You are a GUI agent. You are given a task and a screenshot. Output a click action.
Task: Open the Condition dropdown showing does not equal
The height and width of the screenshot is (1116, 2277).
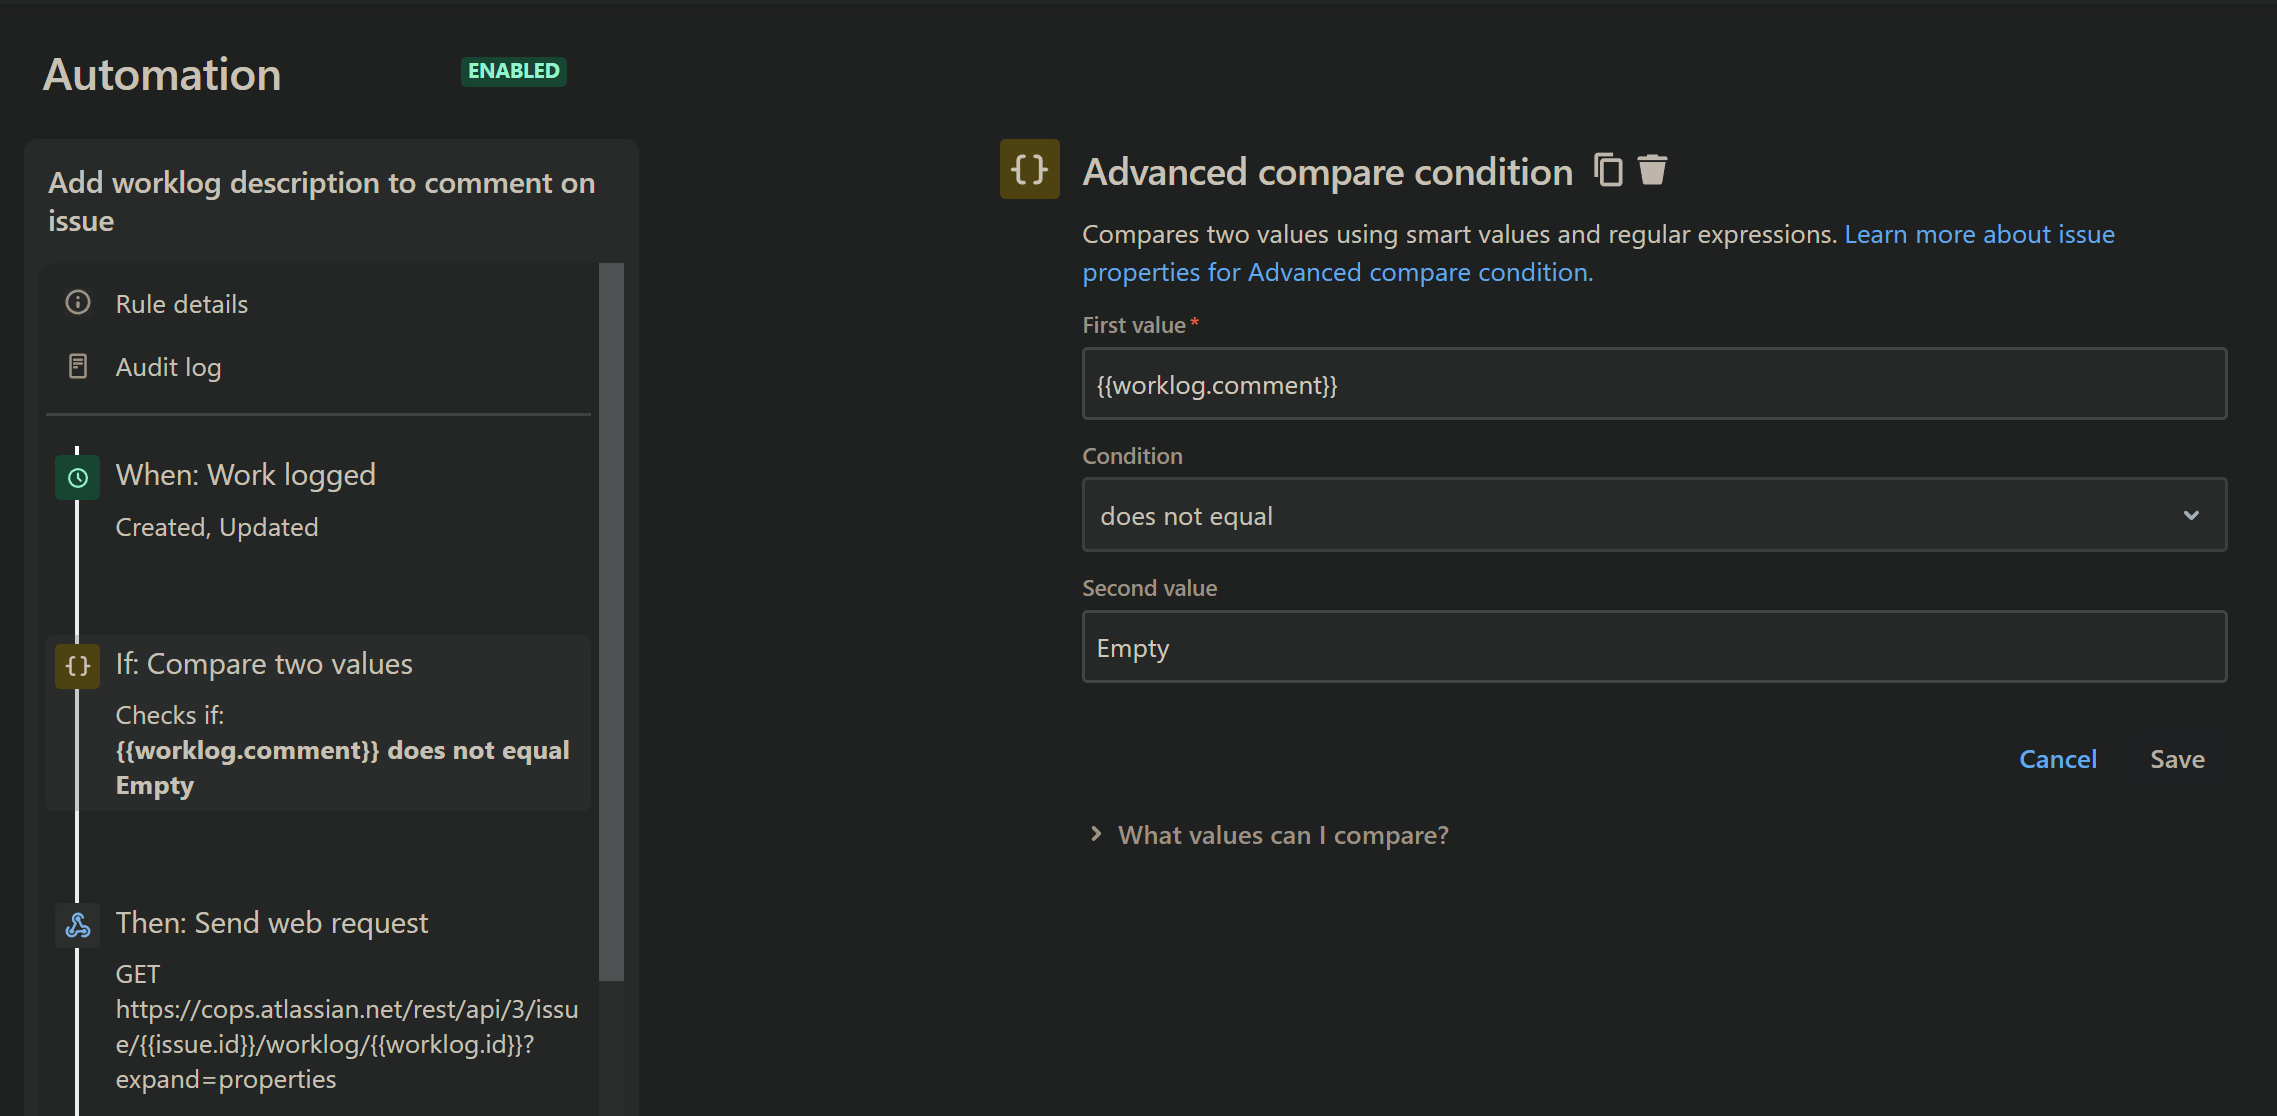point(1640,516)
